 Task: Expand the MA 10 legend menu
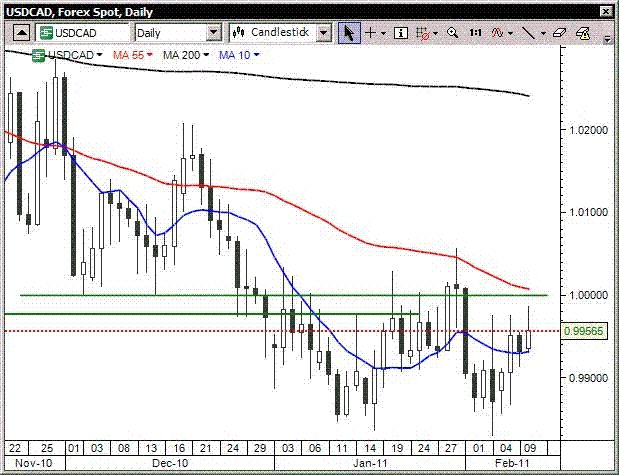(x=256, y=54)
